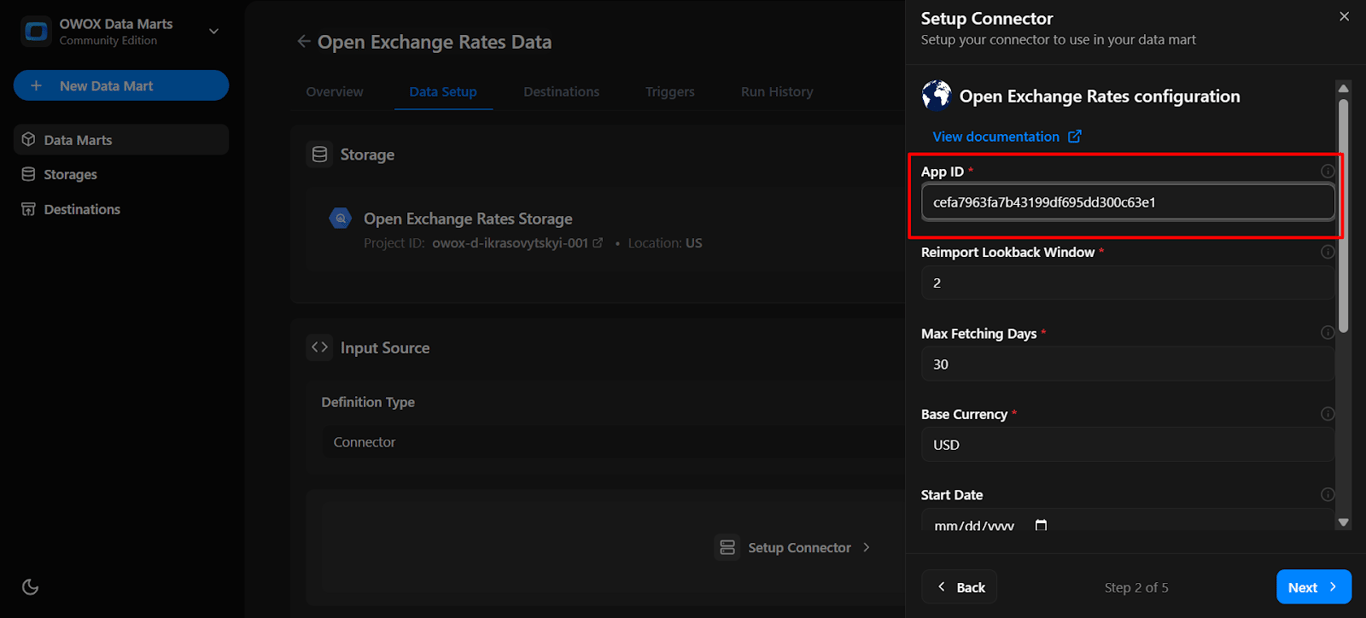Switch to the Run History tab

pyautogui.click(x=777, y=91)
